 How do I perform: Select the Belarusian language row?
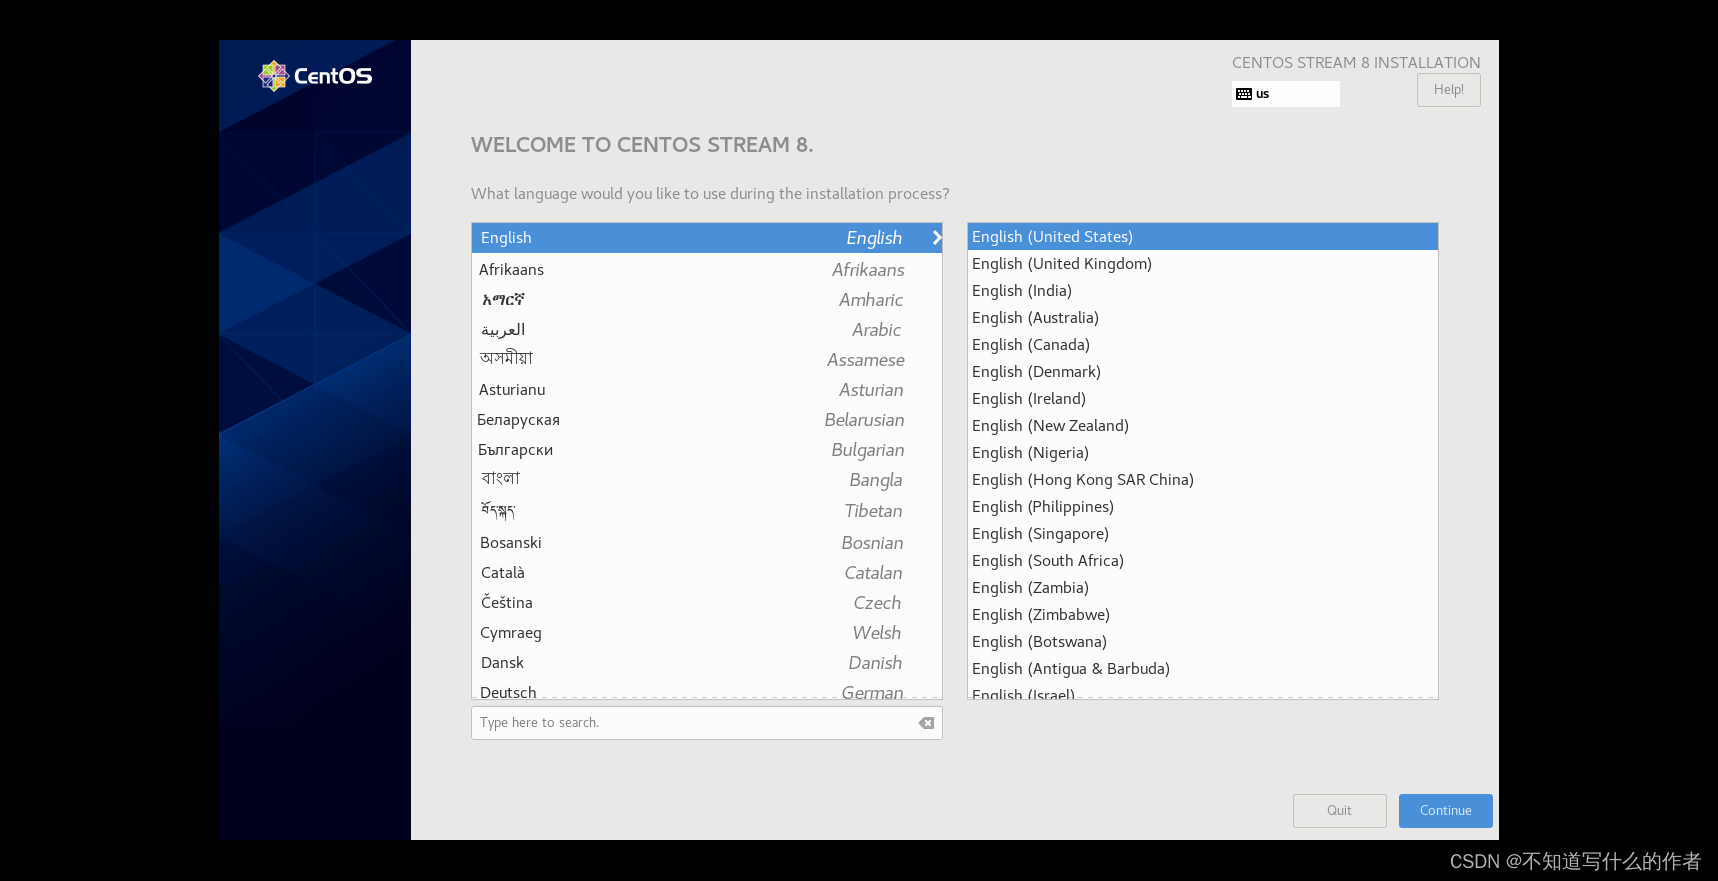tap(707, 420)
